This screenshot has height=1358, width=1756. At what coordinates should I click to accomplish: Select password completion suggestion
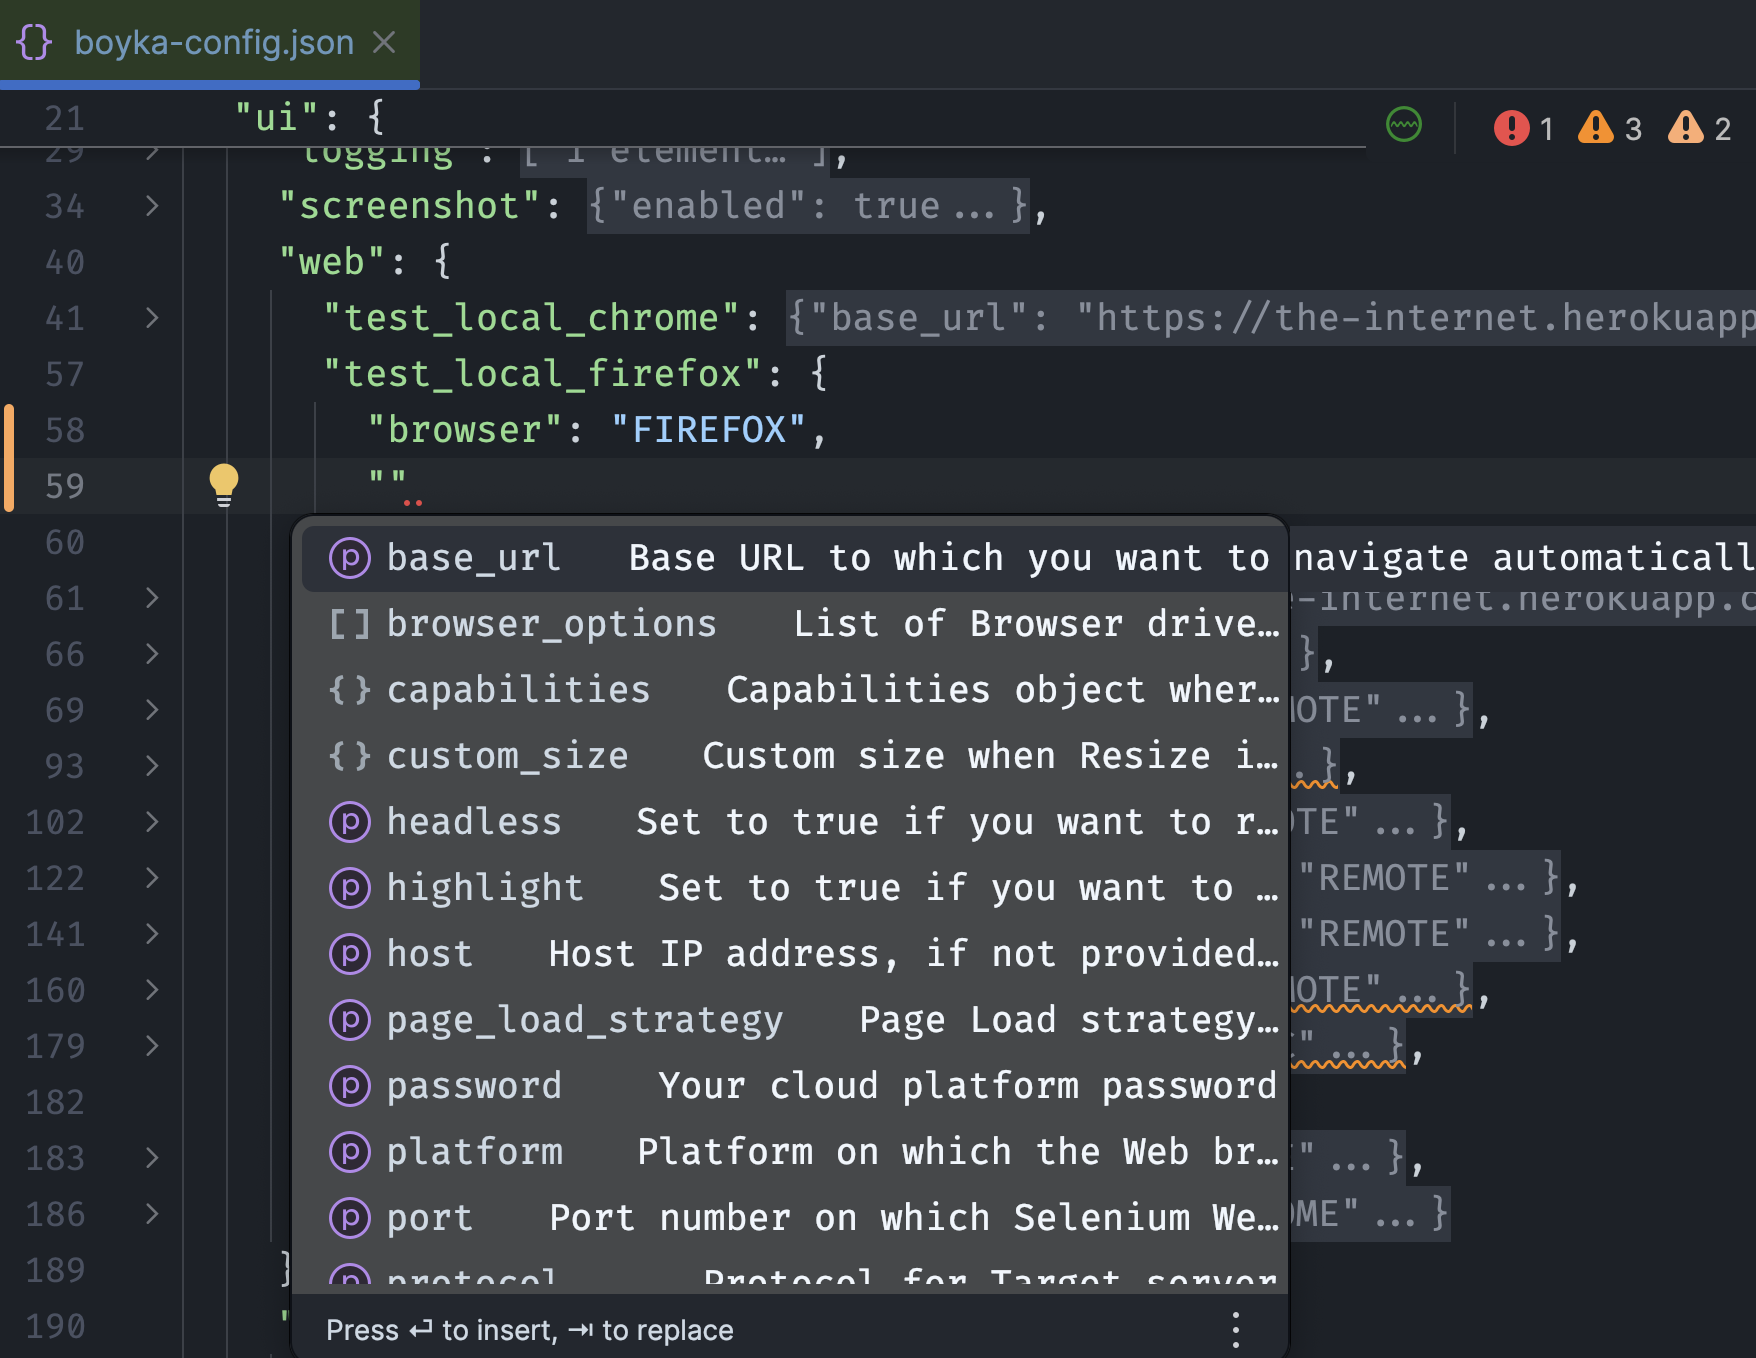(790, 1086)
